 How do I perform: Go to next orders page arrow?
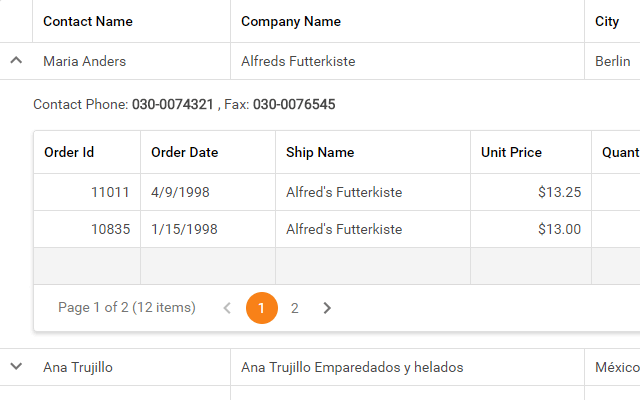click(327, 308)
